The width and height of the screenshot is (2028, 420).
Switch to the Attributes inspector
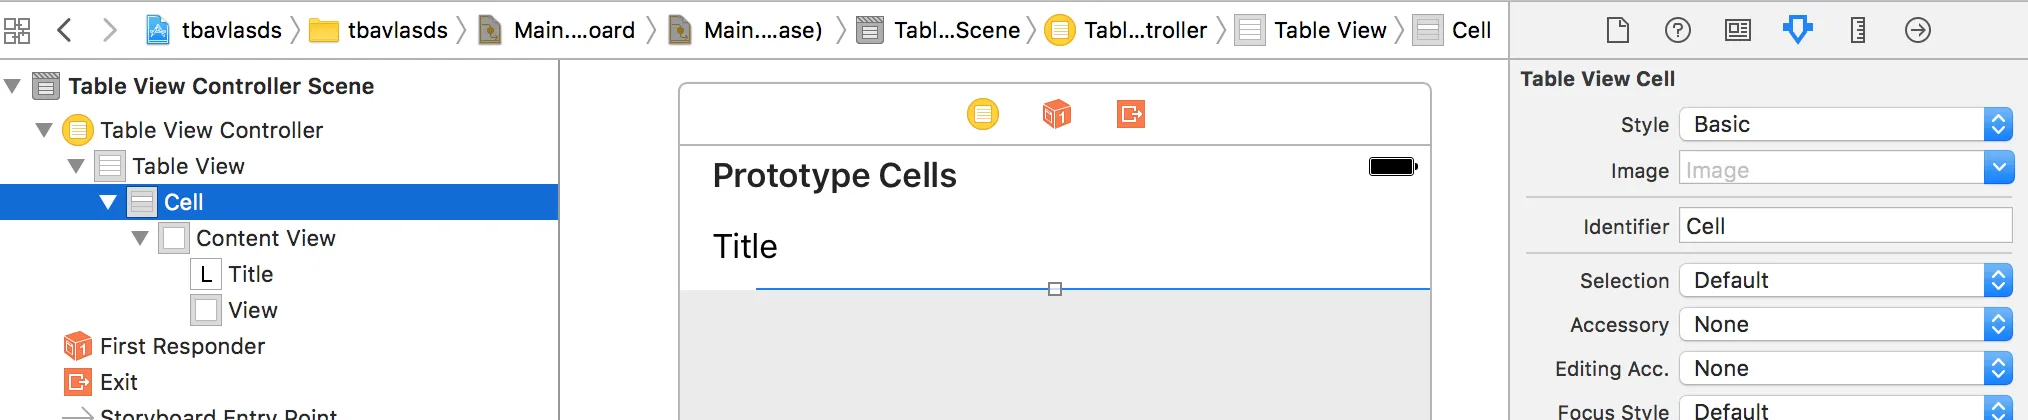coord(1797,30)
